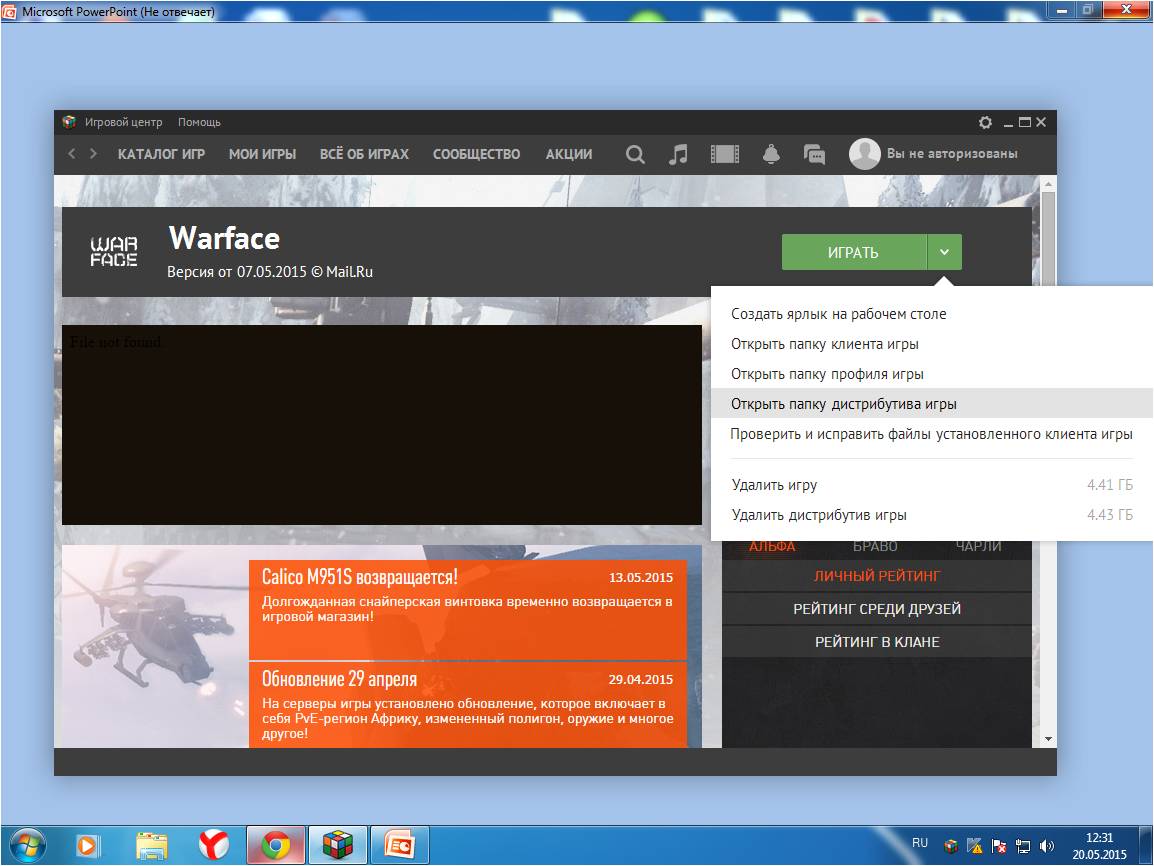This screenshot has height=866, width=1154.
Task: Click the Warface logo
Action: click(x=113, y=251)
